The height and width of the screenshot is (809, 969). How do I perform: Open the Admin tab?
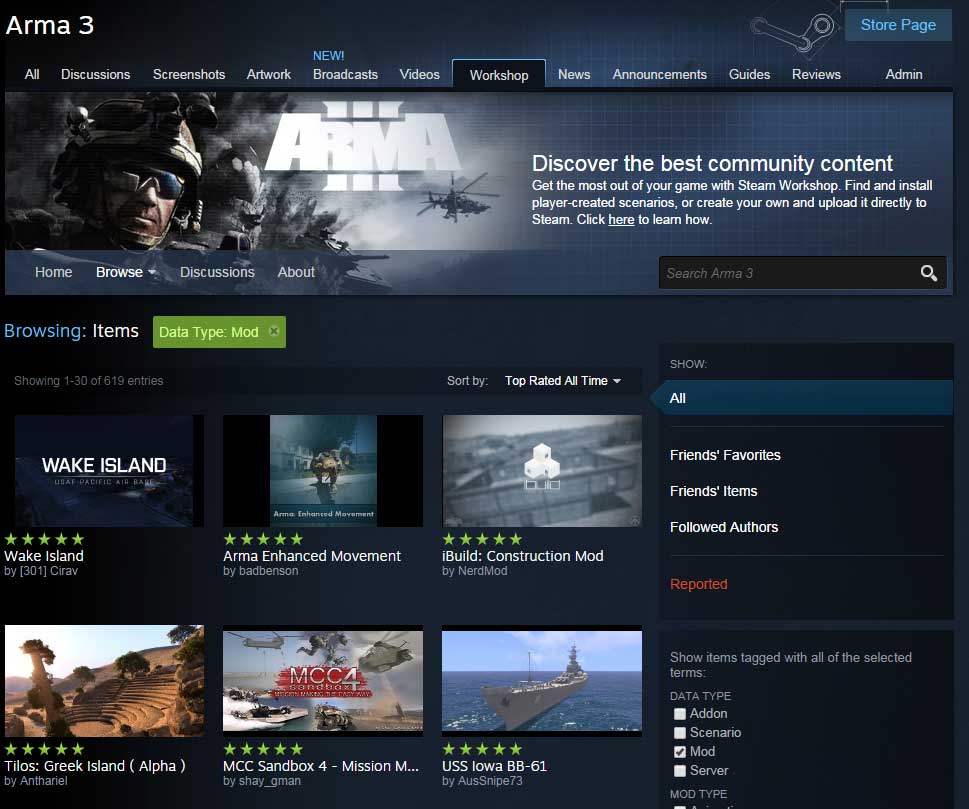[x=903, y=74]
